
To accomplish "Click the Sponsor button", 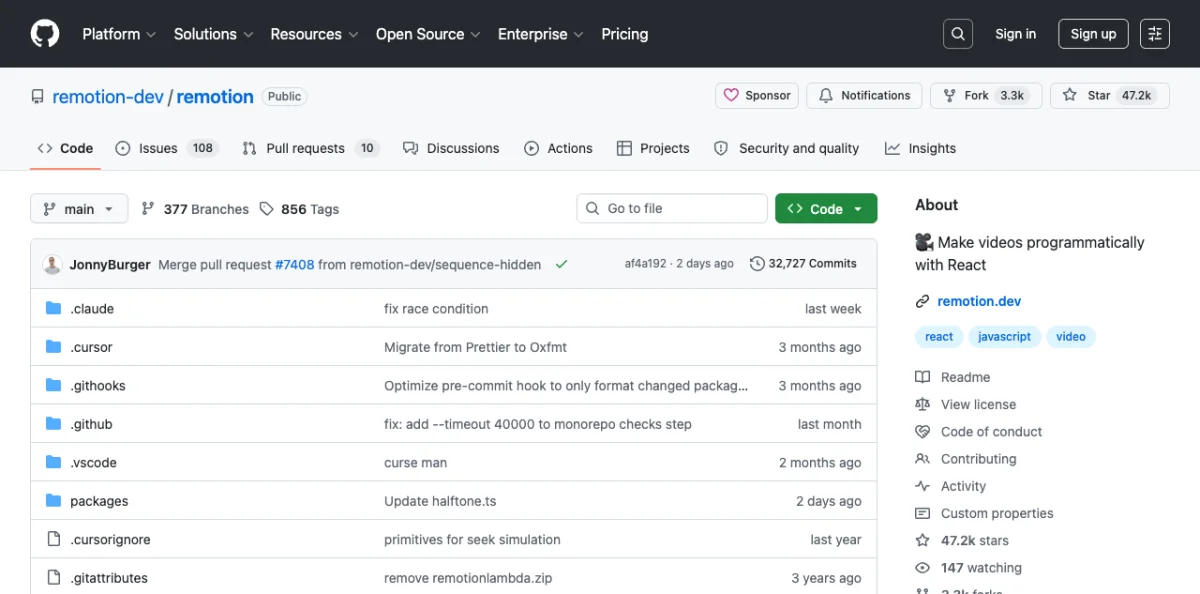I will point(757,96).
